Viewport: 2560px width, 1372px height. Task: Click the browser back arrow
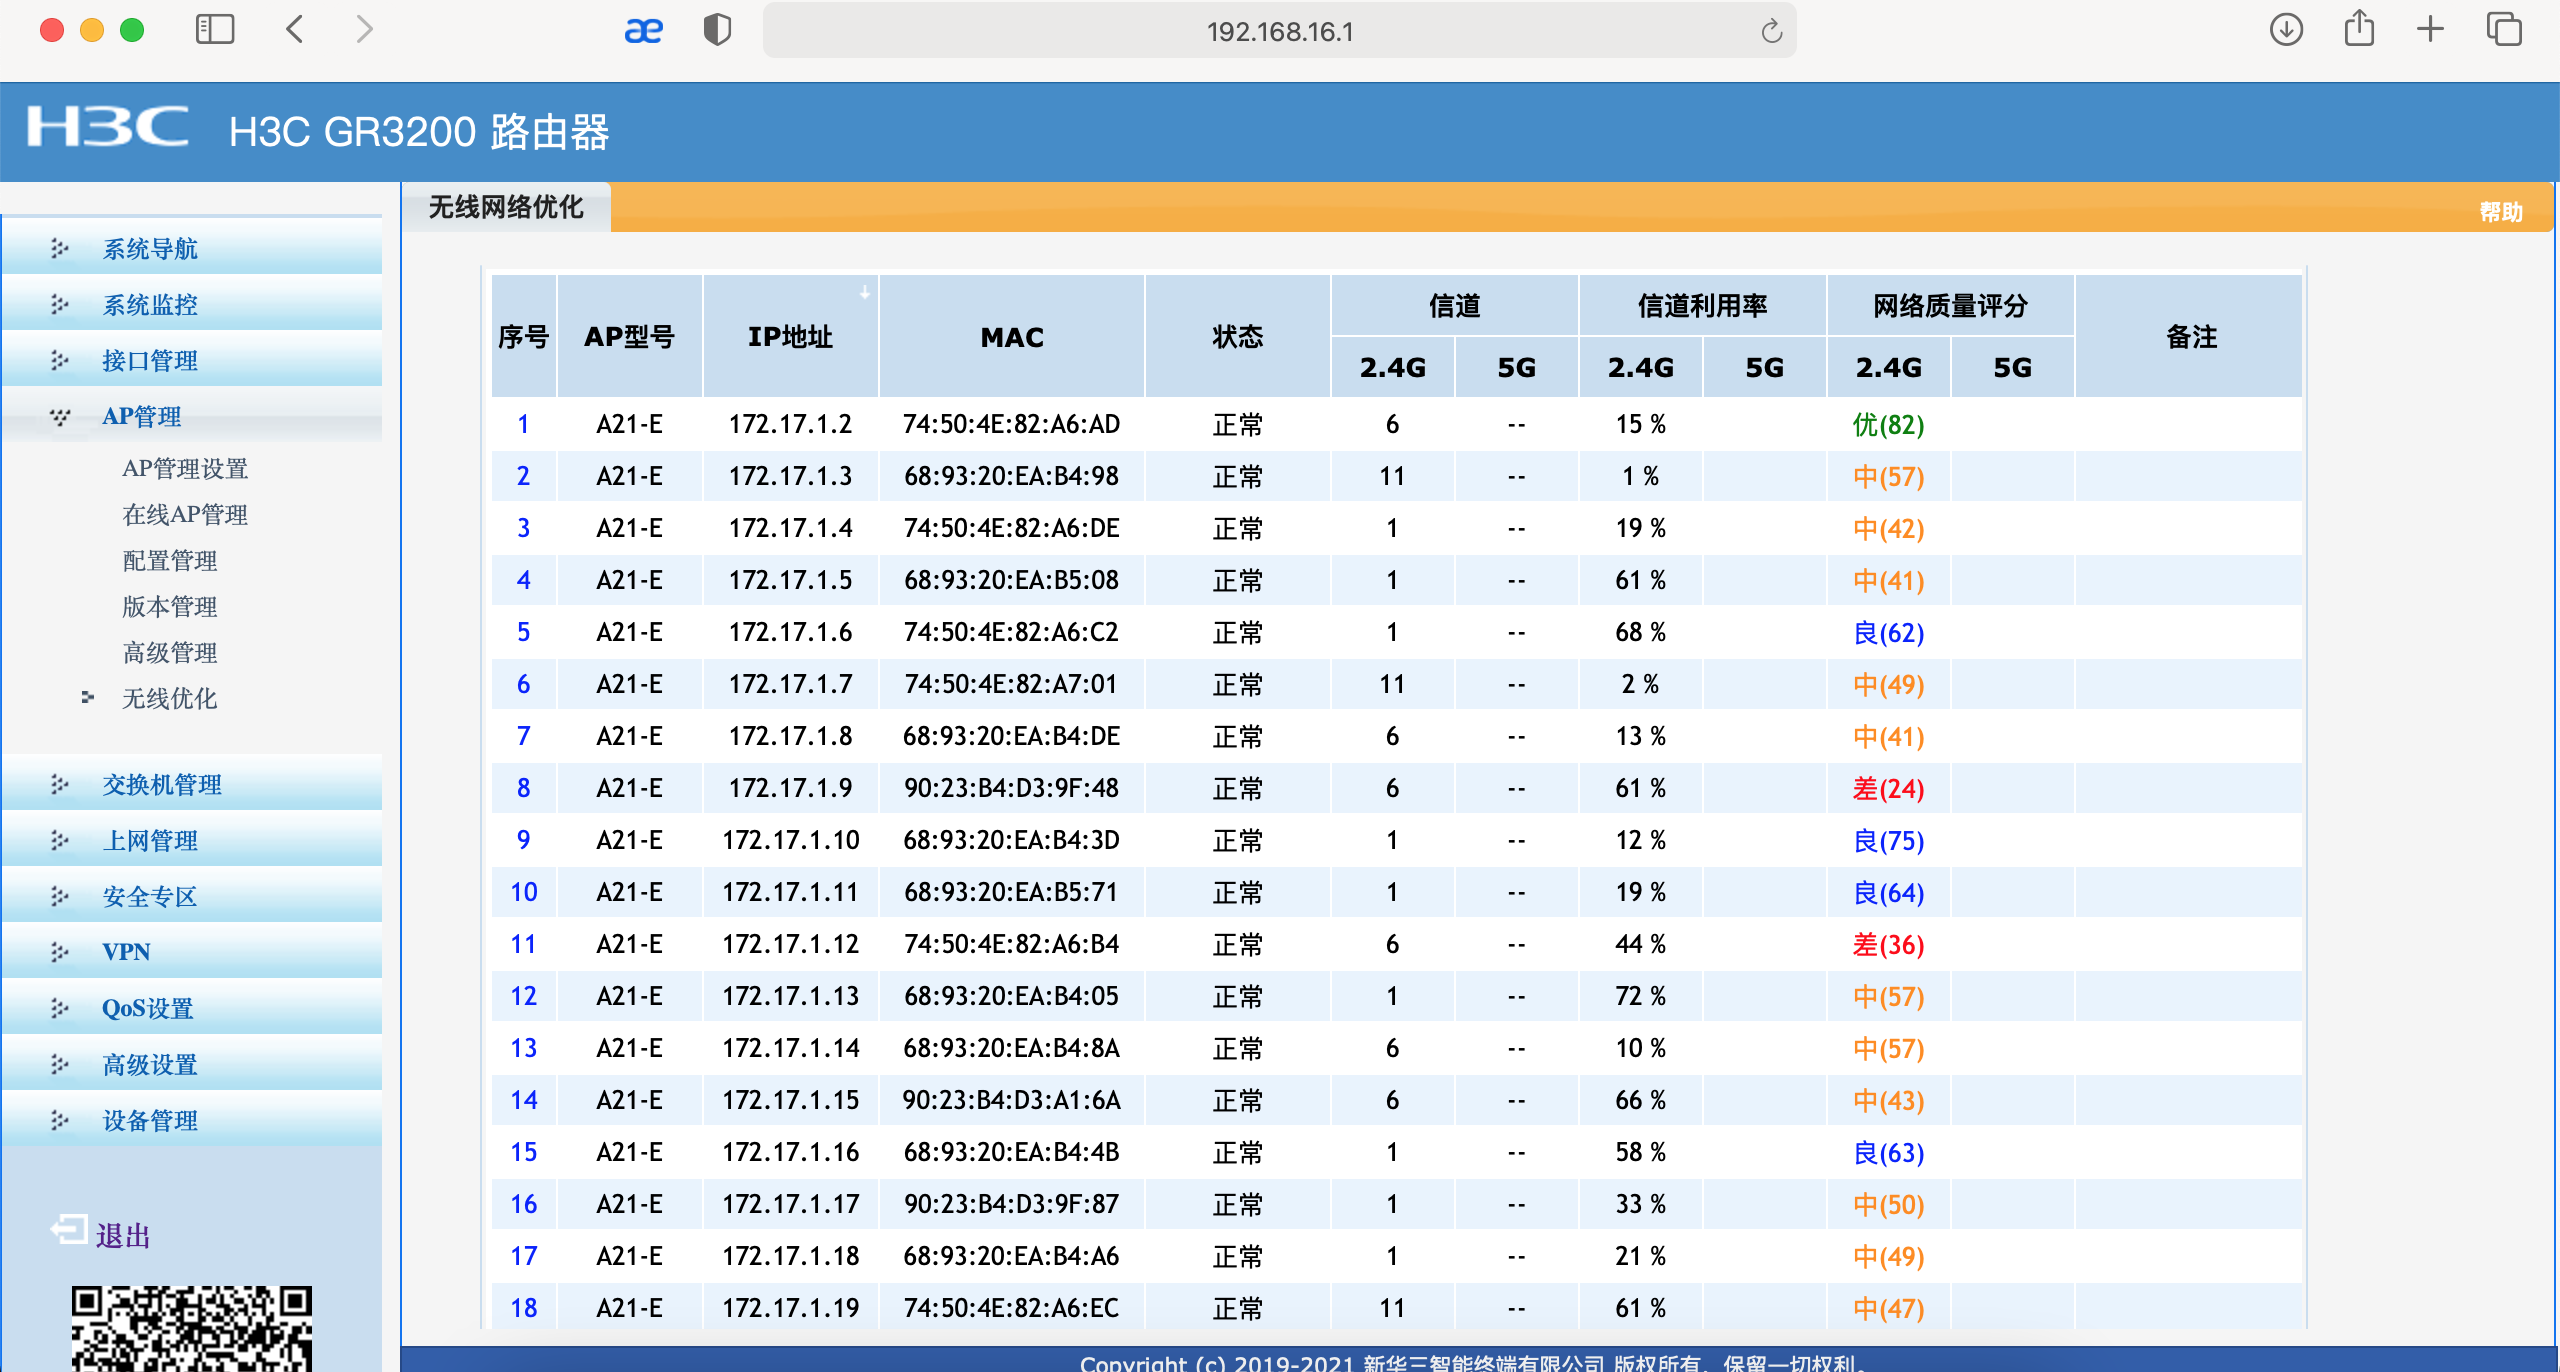click(x=295, y=30)
